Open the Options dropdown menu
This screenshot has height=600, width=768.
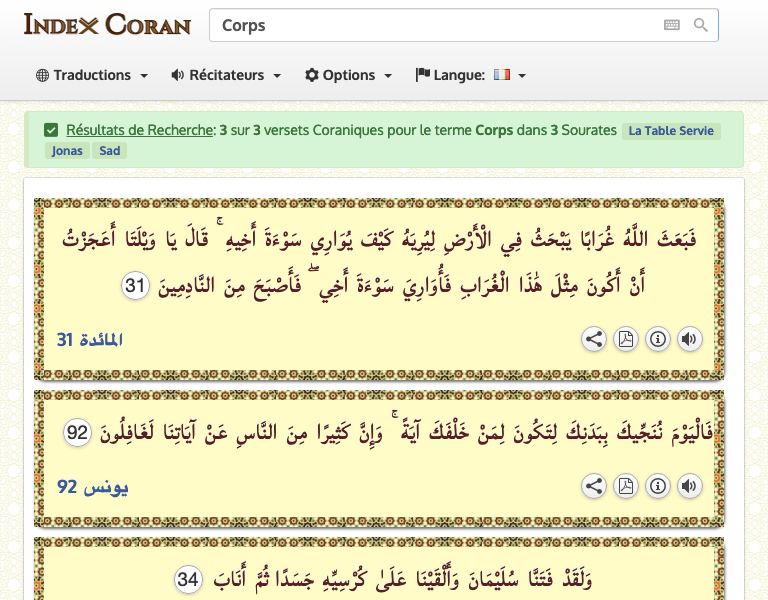pyautogui.click(x=348, y=75)
